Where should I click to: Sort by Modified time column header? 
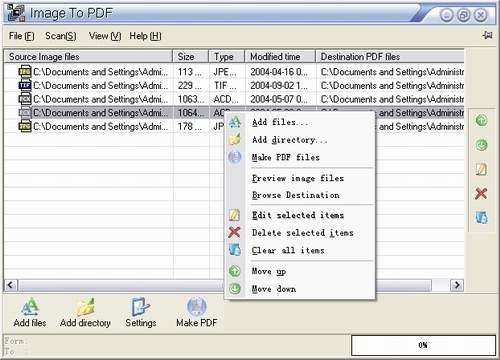tap(280, 57)
